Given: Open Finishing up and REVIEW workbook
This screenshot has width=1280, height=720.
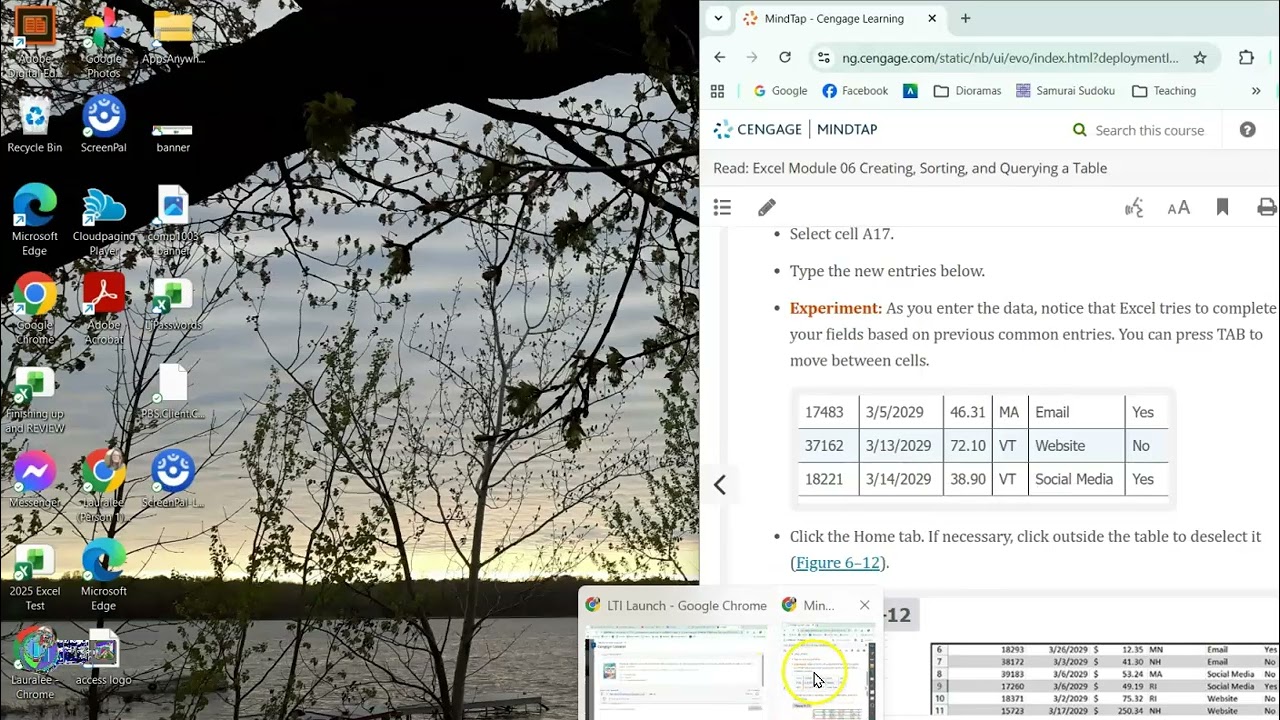Looking at the screenshot, I should (35, 400).
